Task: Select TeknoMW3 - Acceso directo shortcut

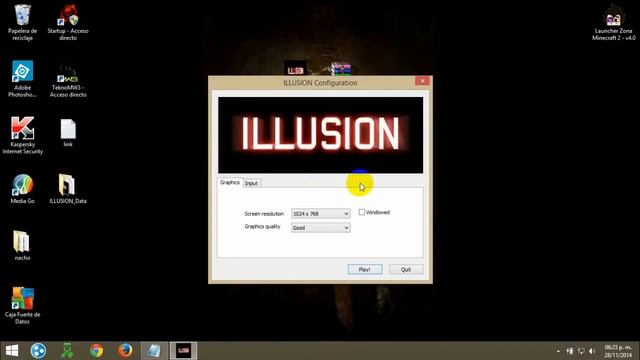Action: 68,80
